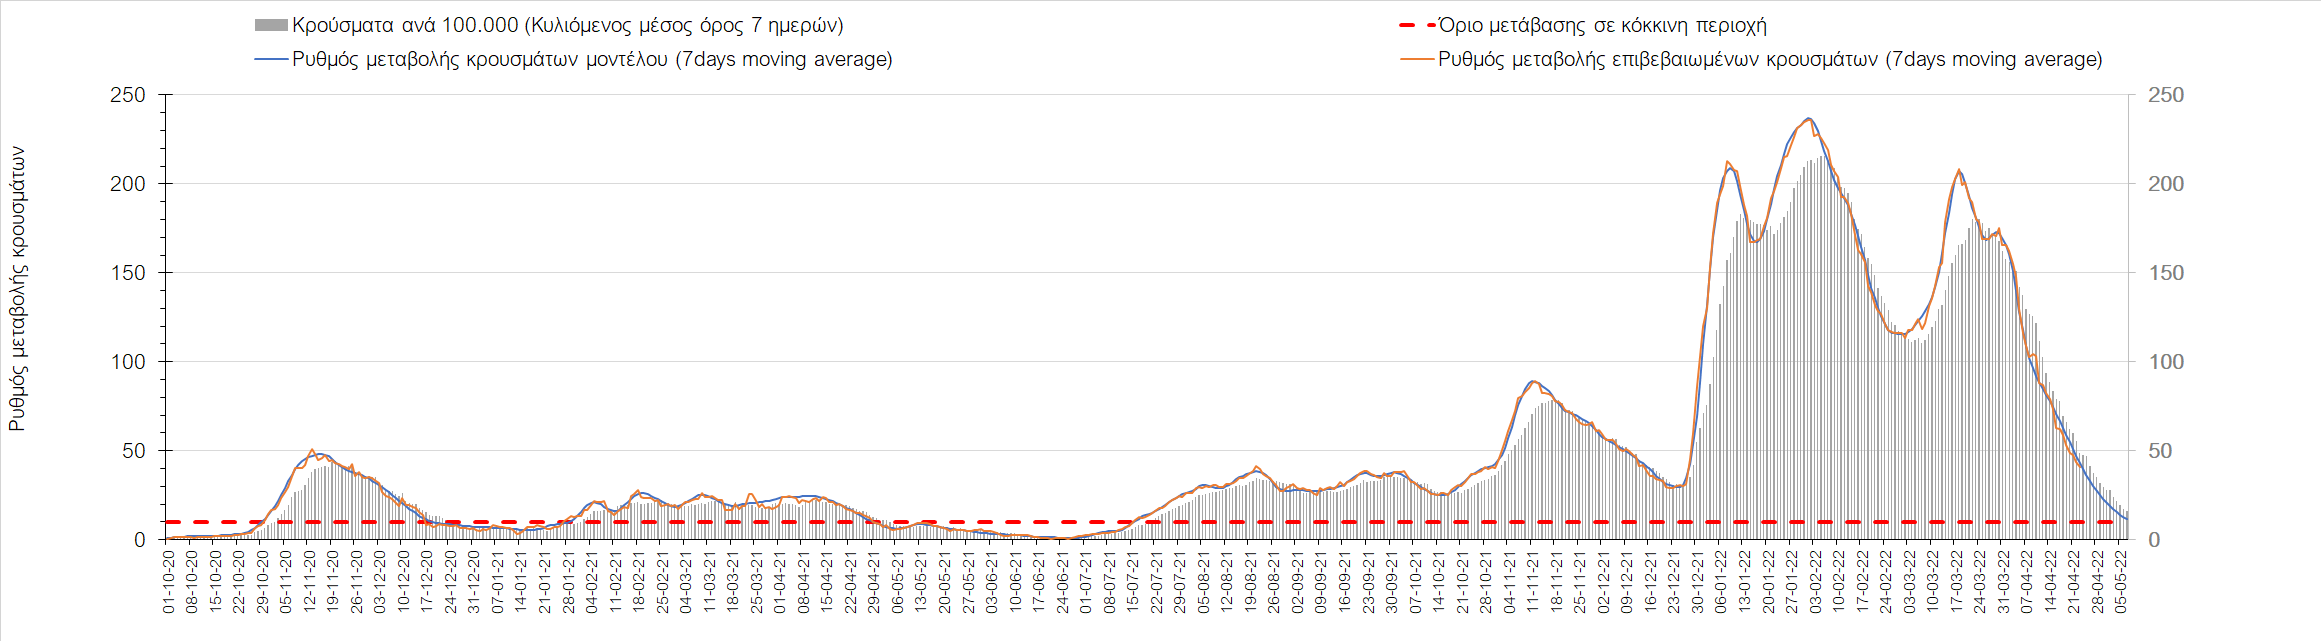Image resolution: width=2321 pixels, height=641 pixels.
Task: Click the 0 label on left axis
Action: click(140, 540)
